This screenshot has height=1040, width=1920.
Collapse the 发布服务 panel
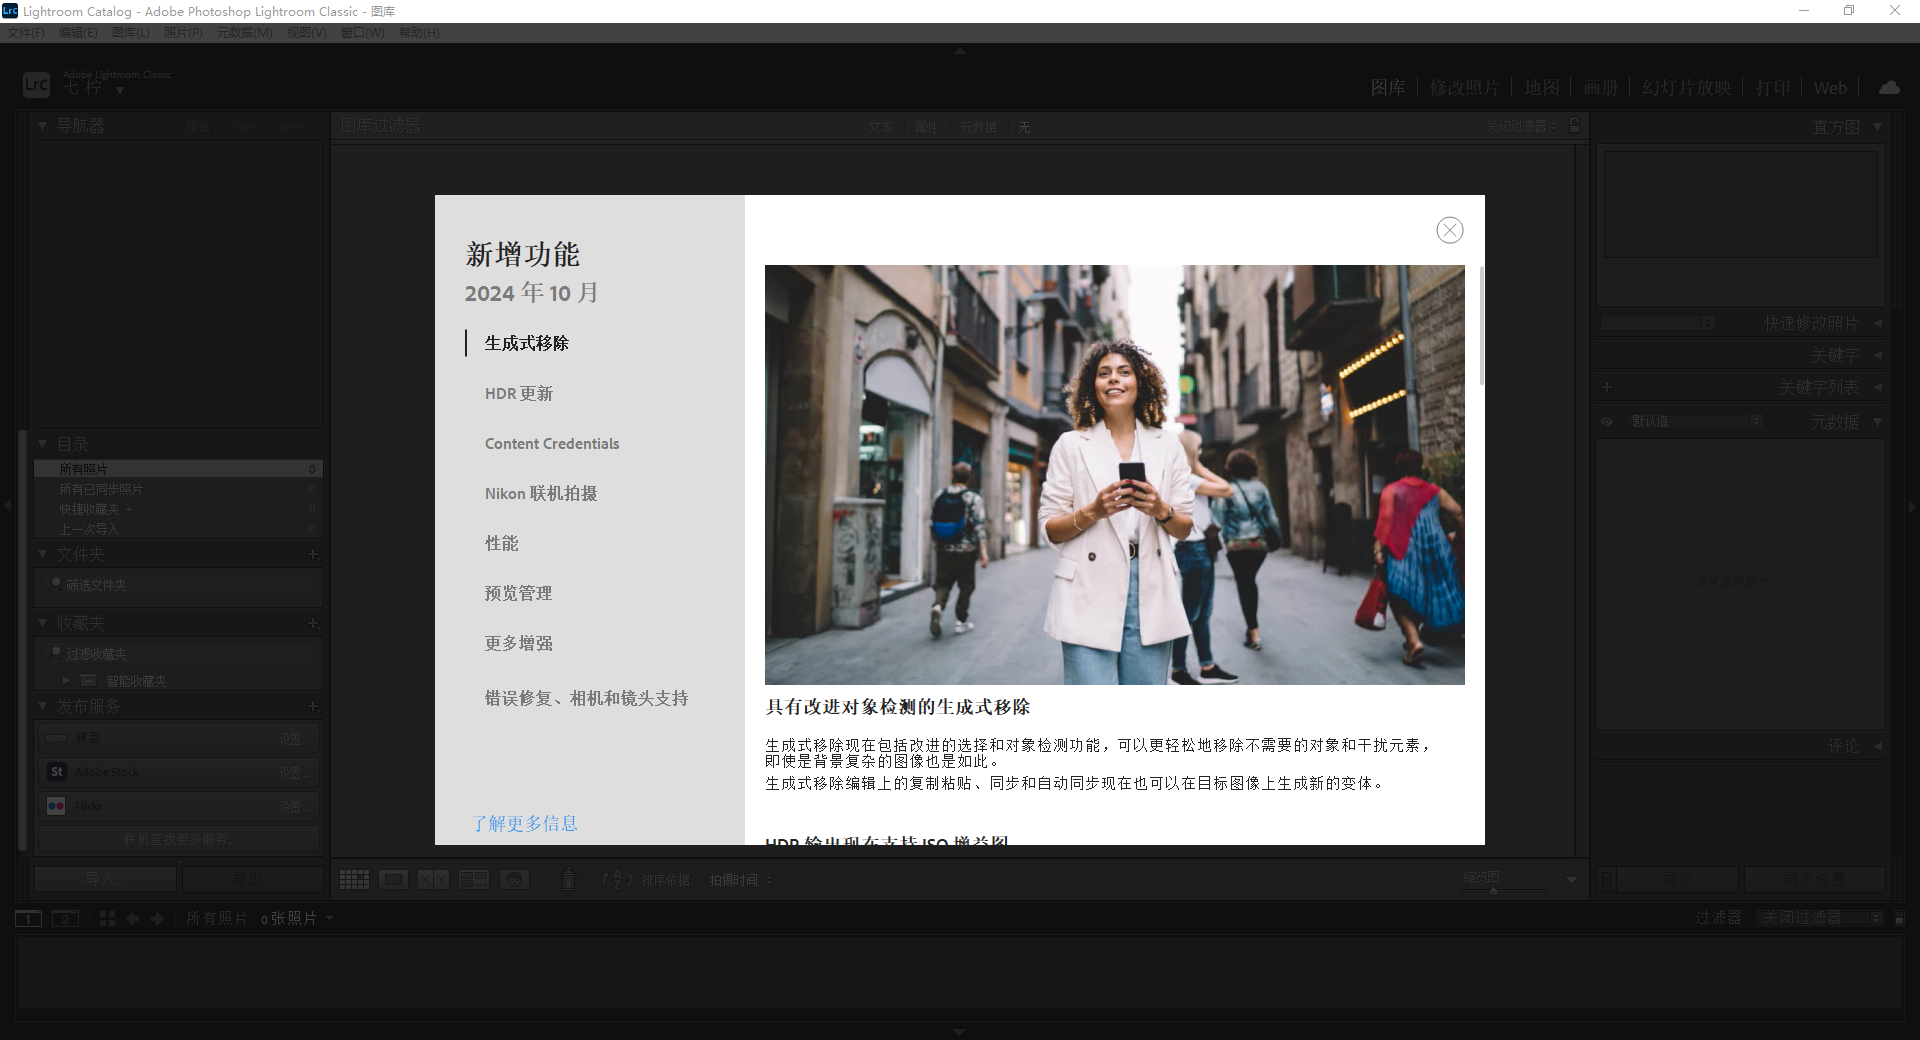(x=42, y=705)
